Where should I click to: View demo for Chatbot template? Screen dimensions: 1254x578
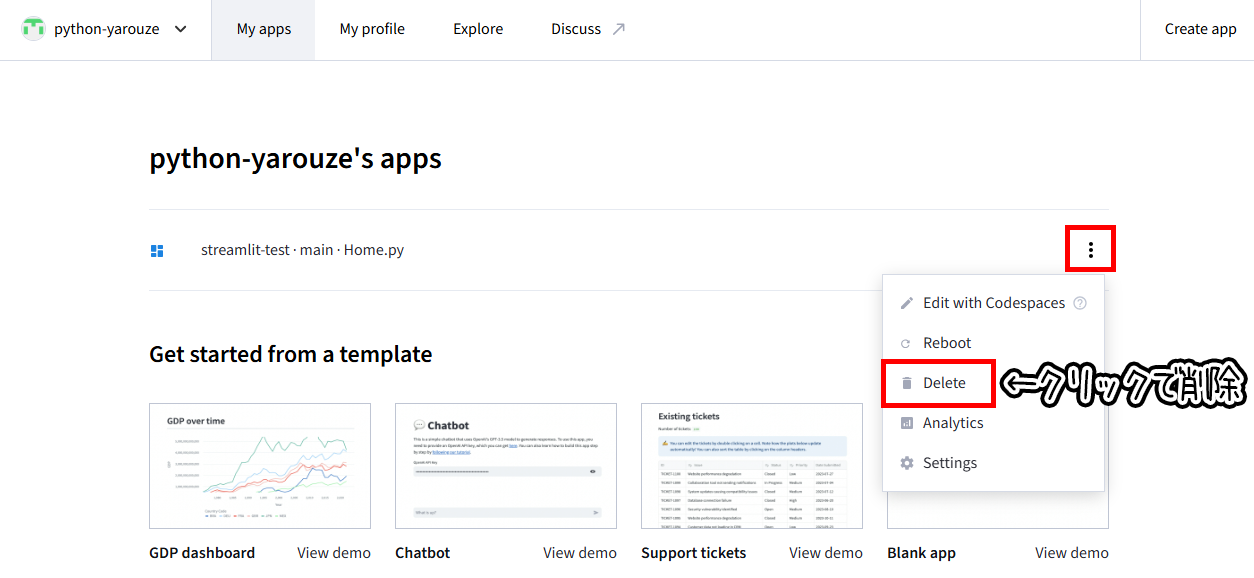pos(580,553)
